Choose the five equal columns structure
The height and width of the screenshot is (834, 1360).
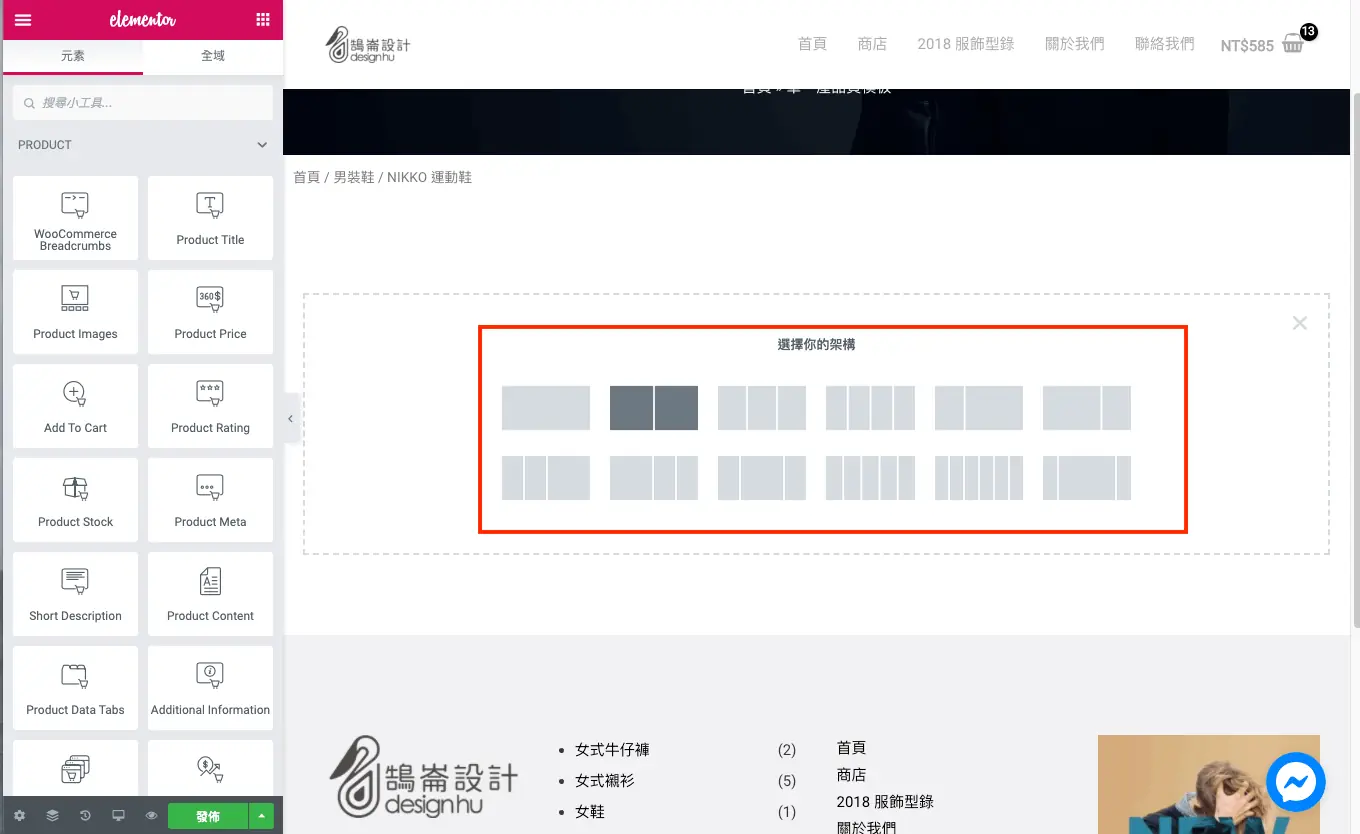(870, 478)
